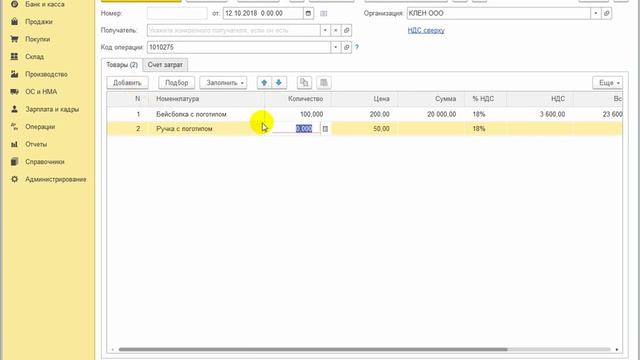Viewport: 640px width, 360px height.
Task: Open the calculator button in the quantity cell
Action: coord(325,129)
